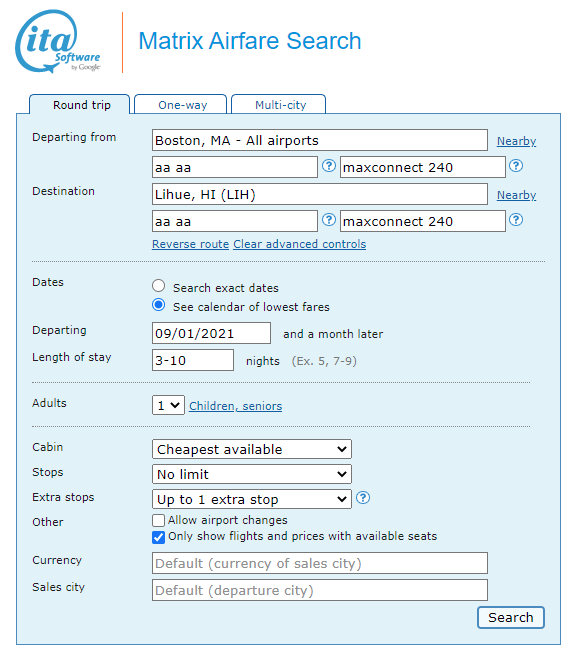Click Clear advanced controls link
Image resolution: width=578 pixels, height=652 pixels.
pos(299,244)
